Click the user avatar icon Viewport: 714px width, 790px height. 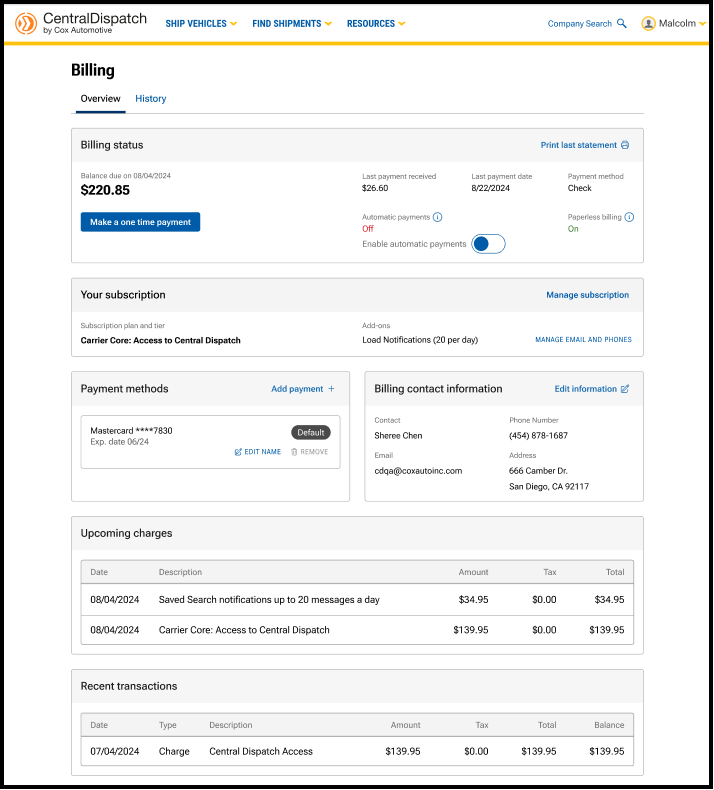[x=649, y=23]
